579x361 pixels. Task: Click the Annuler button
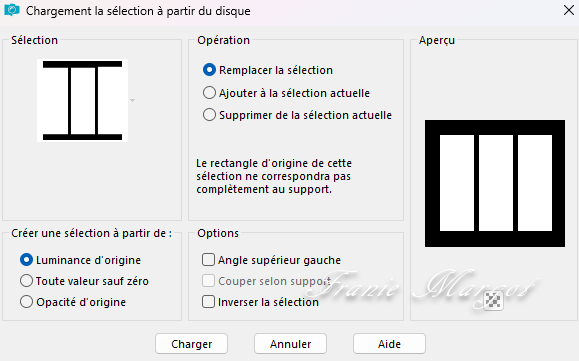click(x=290, y=344)
